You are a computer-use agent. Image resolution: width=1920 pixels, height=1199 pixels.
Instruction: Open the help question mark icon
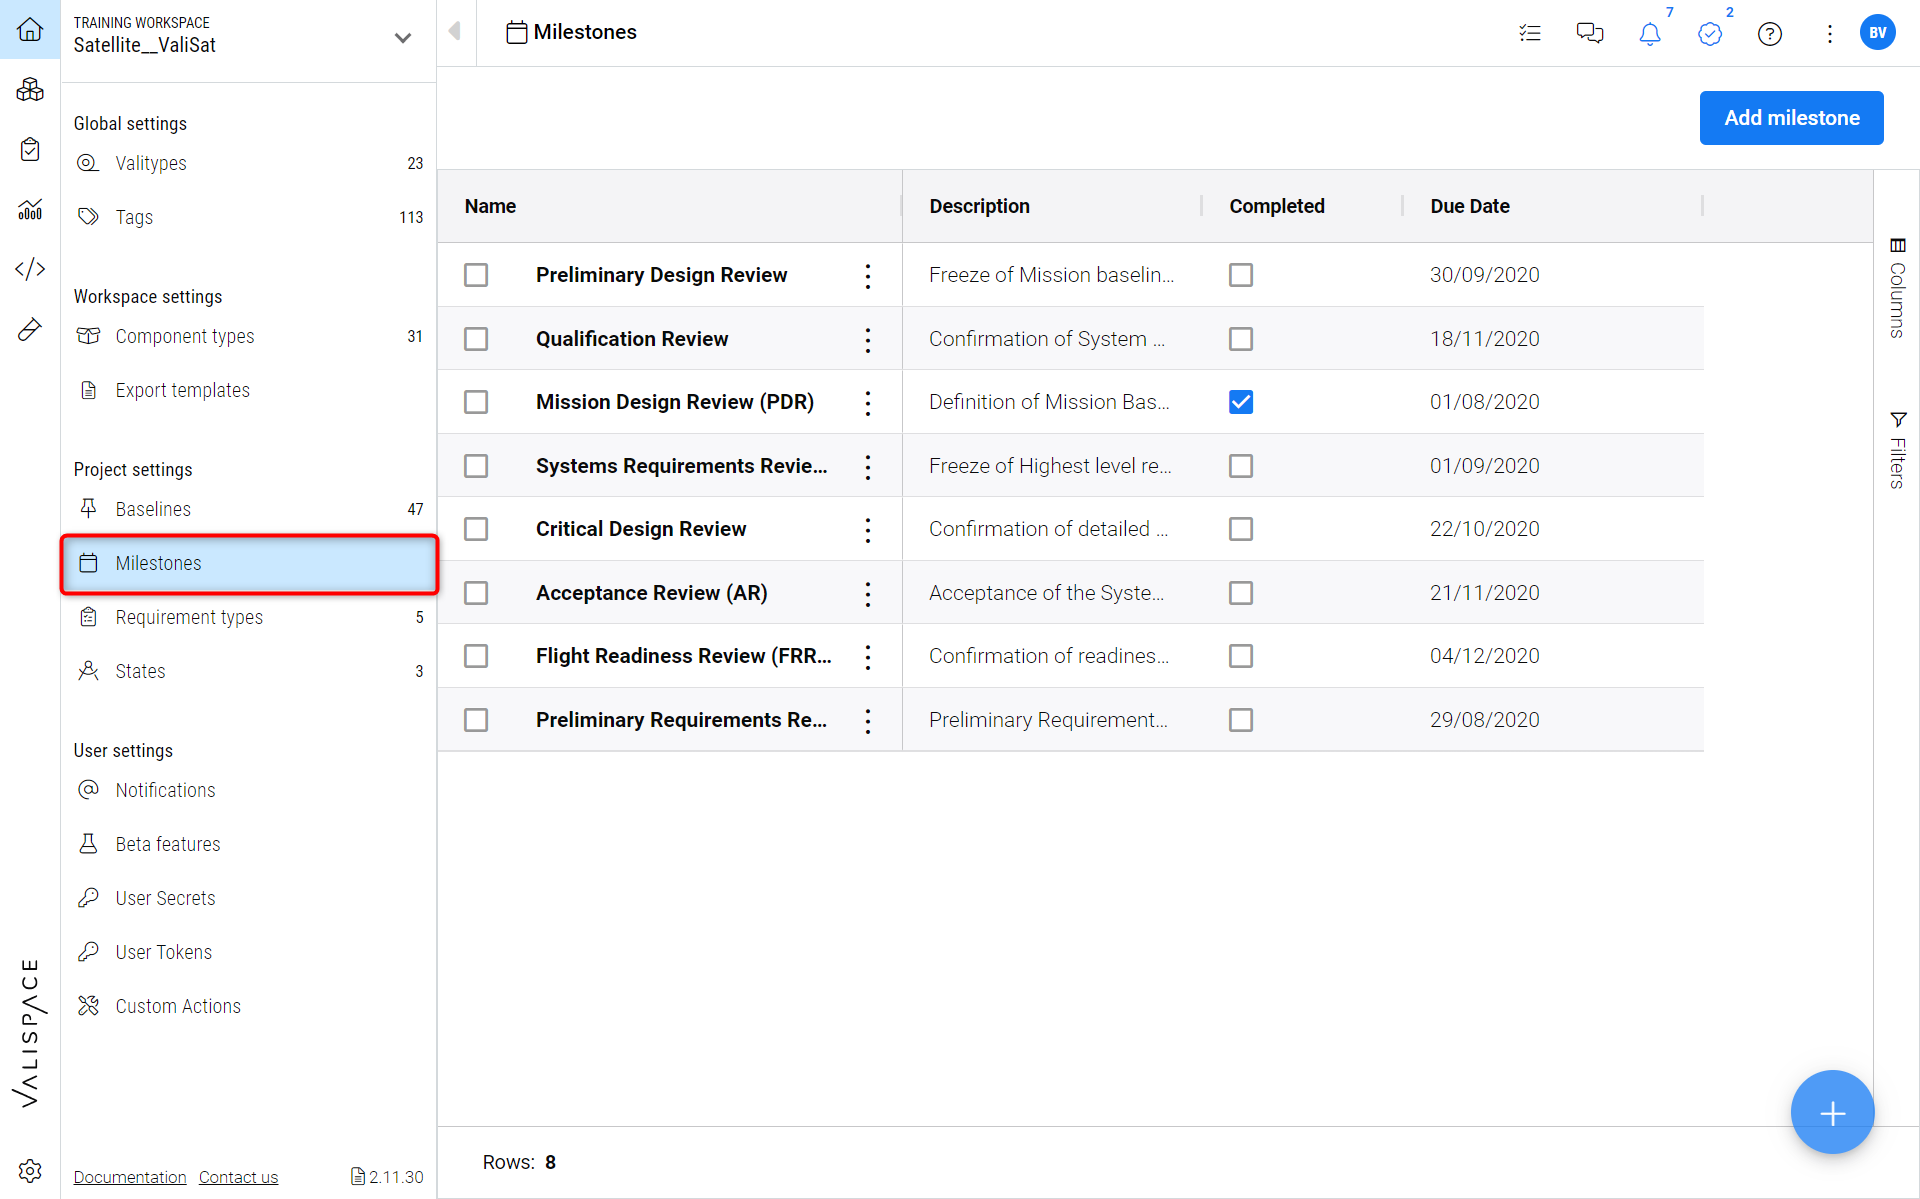[x=1770, y=34]
